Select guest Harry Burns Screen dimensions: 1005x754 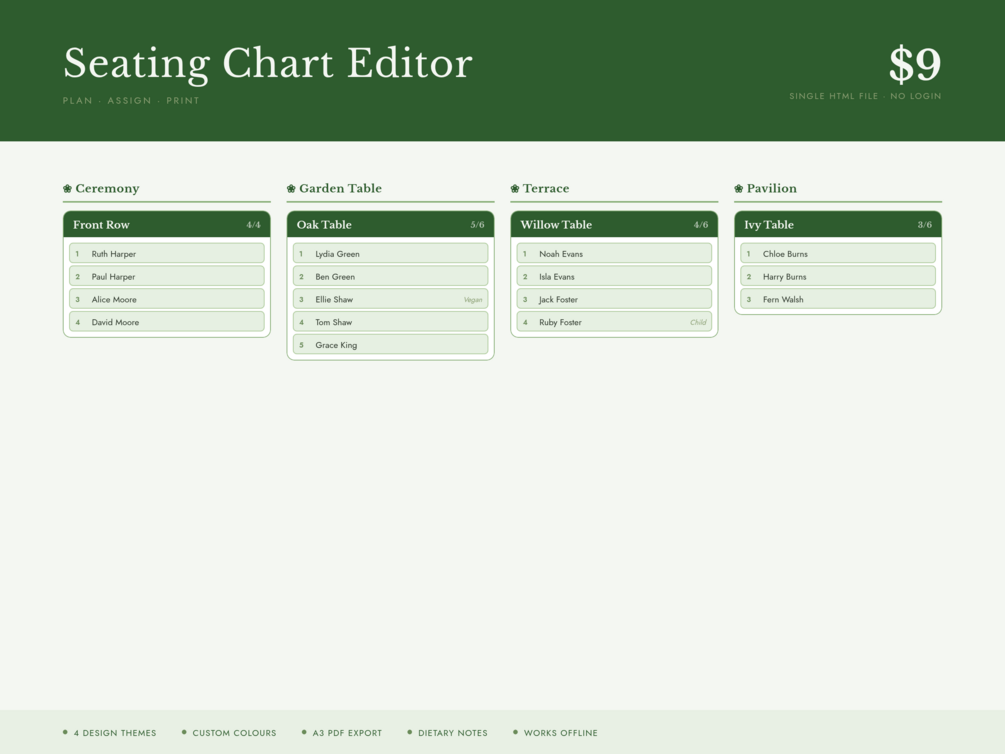tap(838, 276)
